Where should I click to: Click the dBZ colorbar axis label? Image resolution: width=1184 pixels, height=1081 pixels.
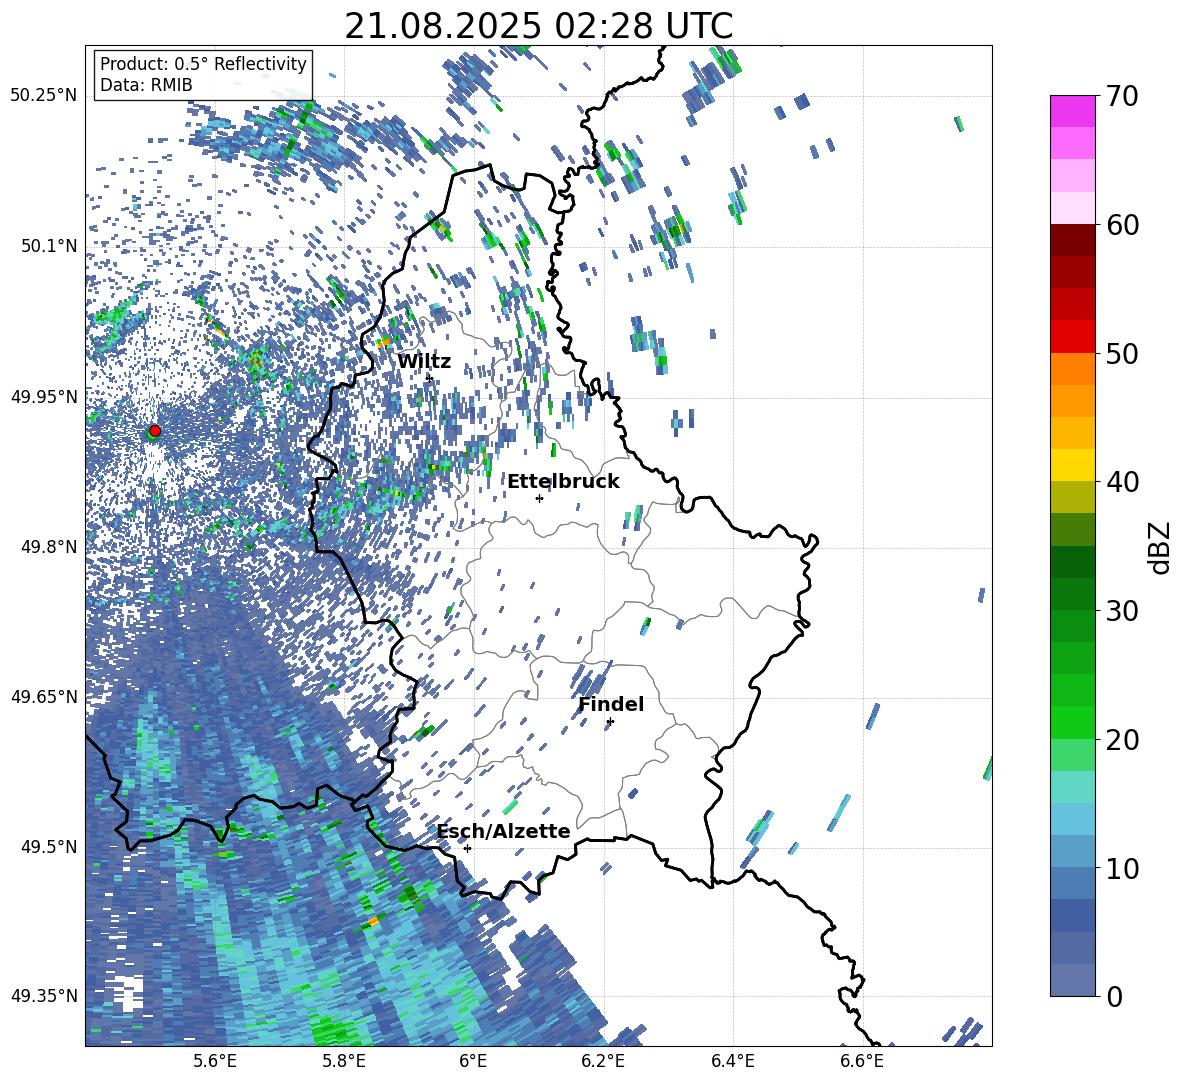point(1161,547)
